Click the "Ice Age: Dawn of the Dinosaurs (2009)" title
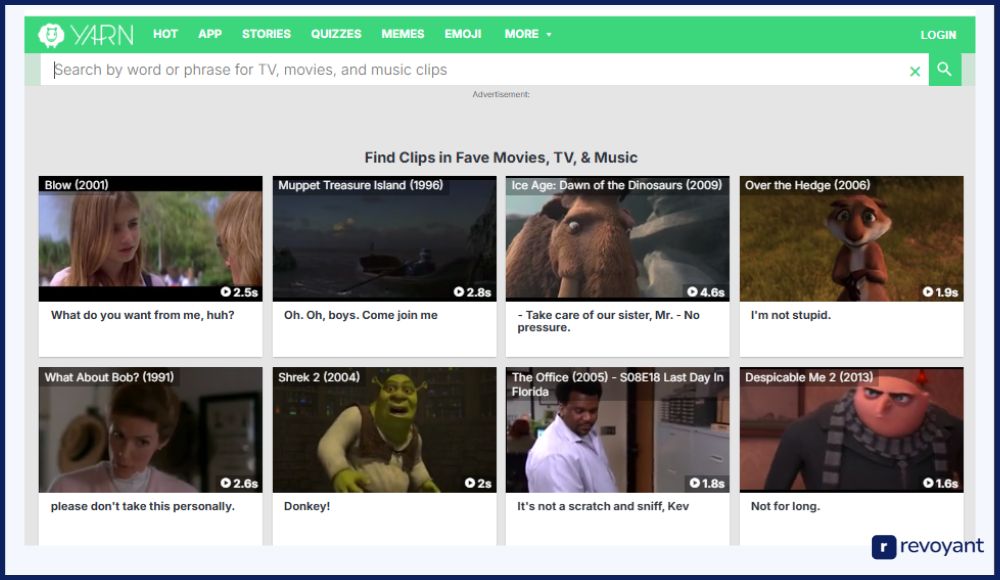 coord(617,185)
